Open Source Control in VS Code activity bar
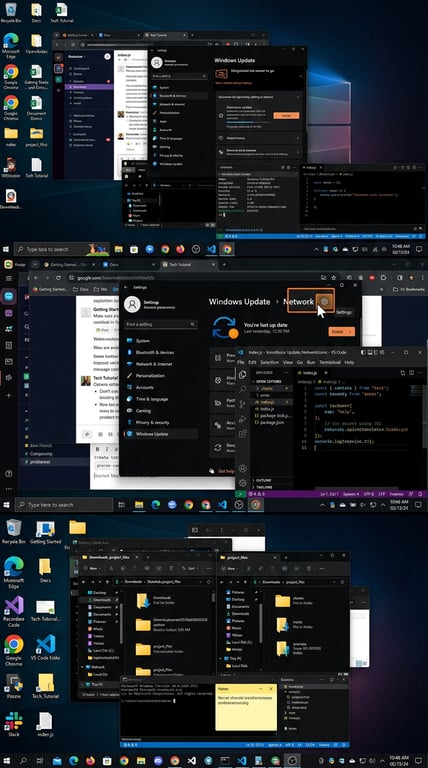This screenshot has width=428, height=768. point(242,405)
